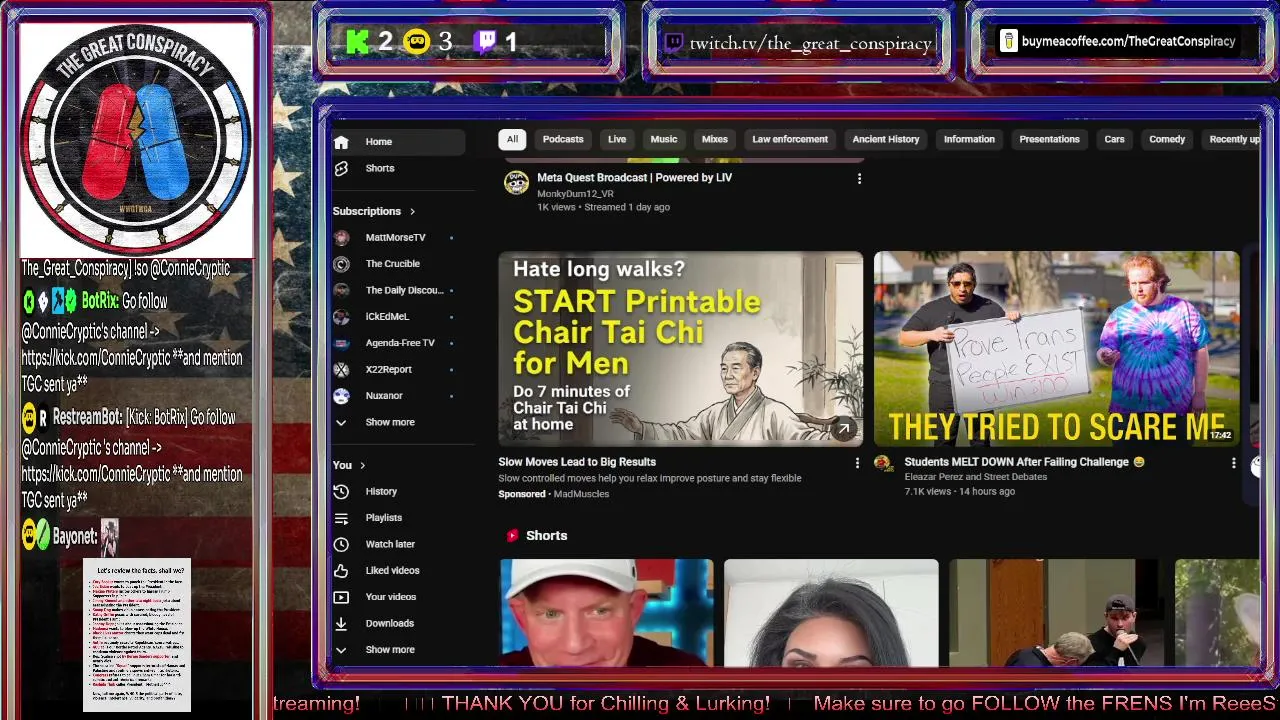Select the Podcasts filter chip

[563, 140]
